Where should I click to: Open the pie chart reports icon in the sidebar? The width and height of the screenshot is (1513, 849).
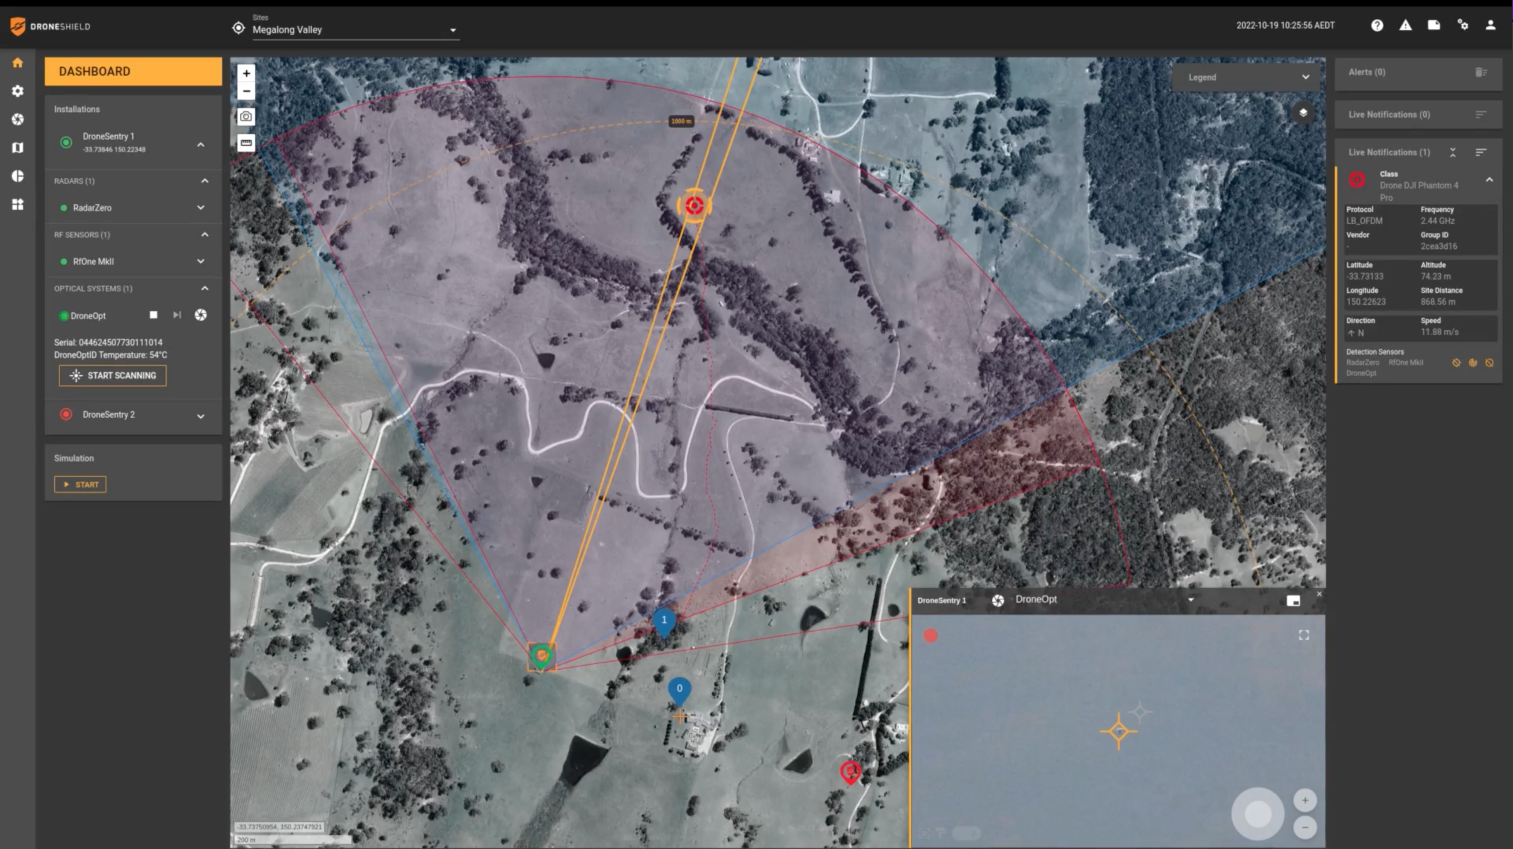pos(17,176)
